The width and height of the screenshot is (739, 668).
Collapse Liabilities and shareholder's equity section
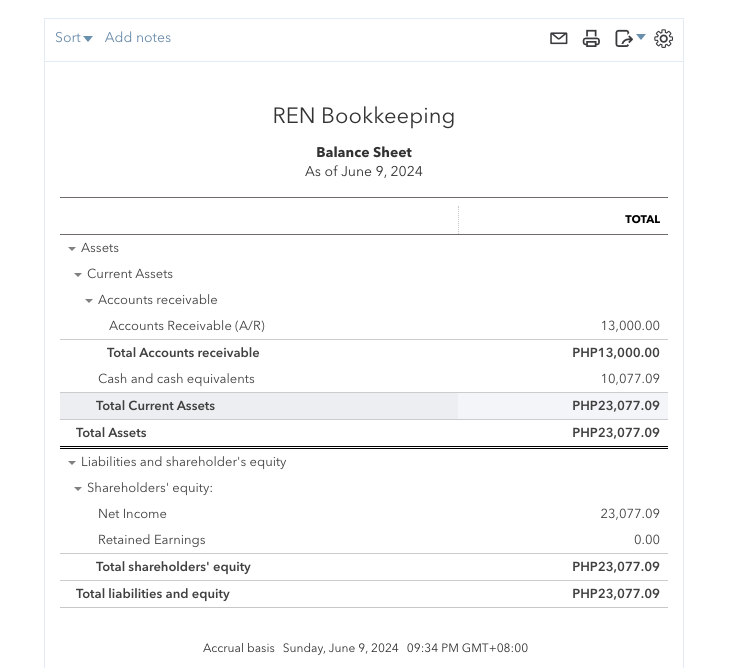click(72, 463)
